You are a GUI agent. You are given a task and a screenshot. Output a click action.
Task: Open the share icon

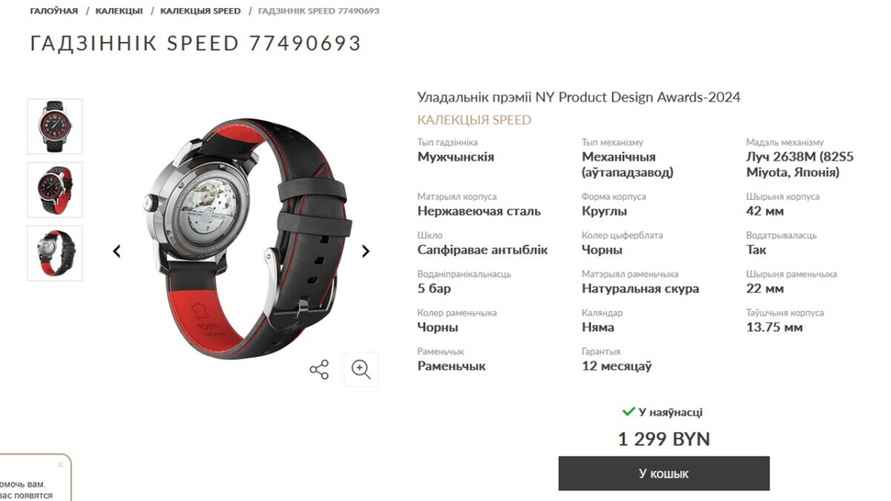pyautogui.click(x=319, y=369)
